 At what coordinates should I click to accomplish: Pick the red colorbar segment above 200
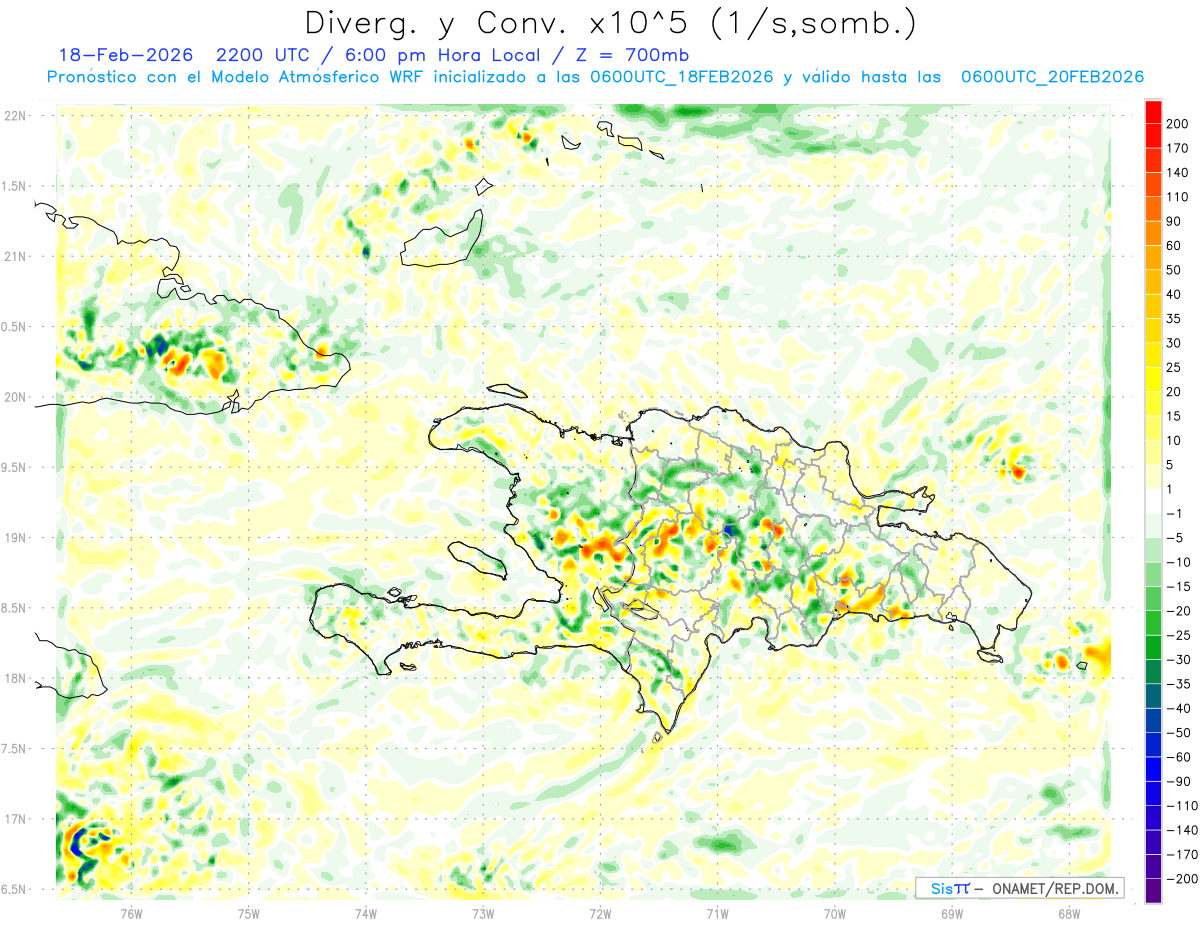point(1153,112)
